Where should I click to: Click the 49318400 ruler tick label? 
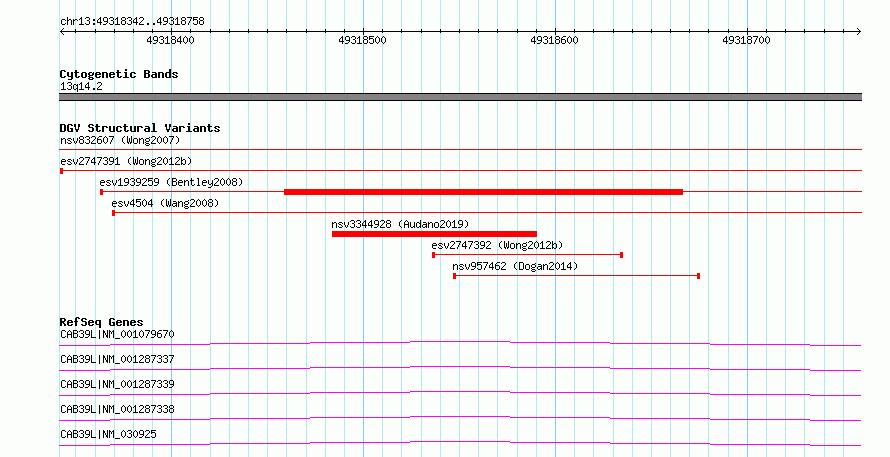point(170,40)
